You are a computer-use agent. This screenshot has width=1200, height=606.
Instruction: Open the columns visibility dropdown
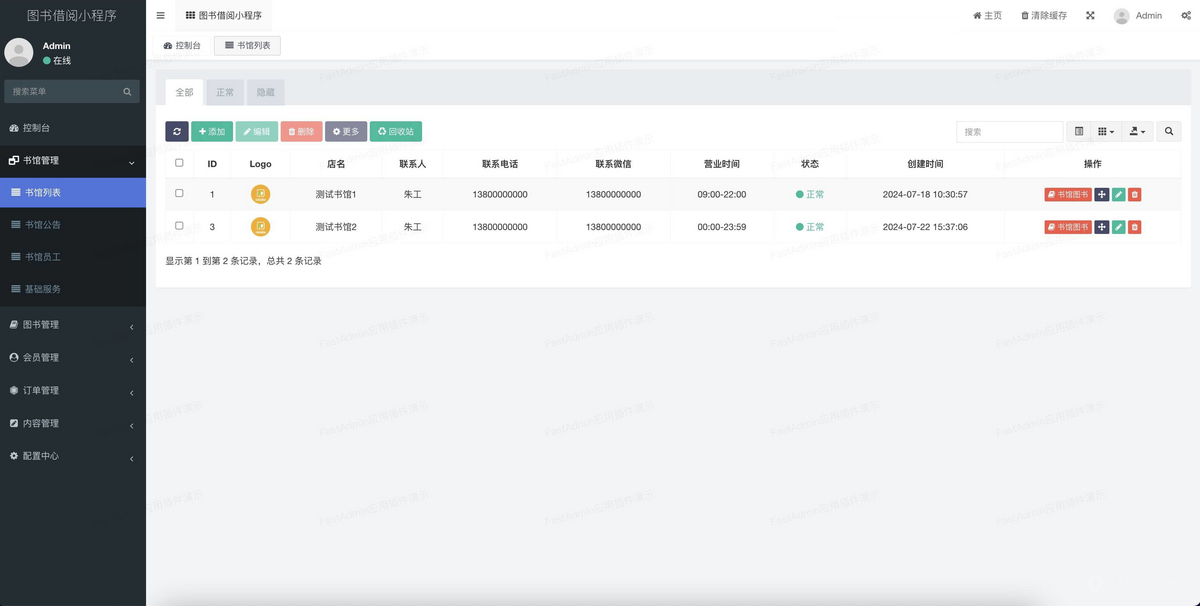[x=1104, y=131]
